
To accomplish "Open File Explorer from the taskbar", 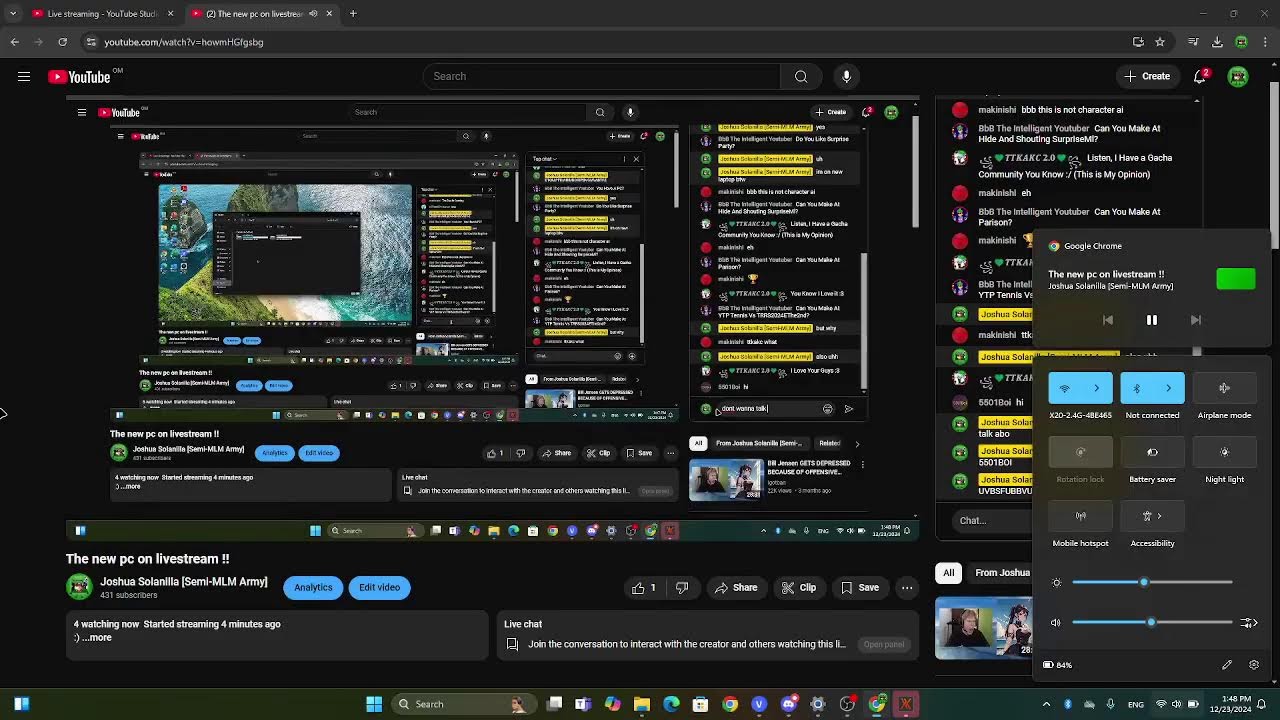I will [x=642, y=704].
